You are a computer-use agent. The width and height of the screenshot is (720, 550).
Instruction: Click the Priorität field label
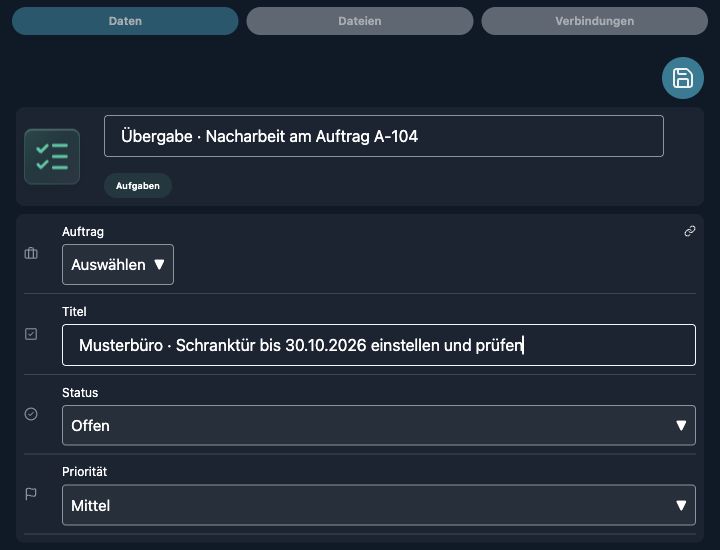point(84,471)
